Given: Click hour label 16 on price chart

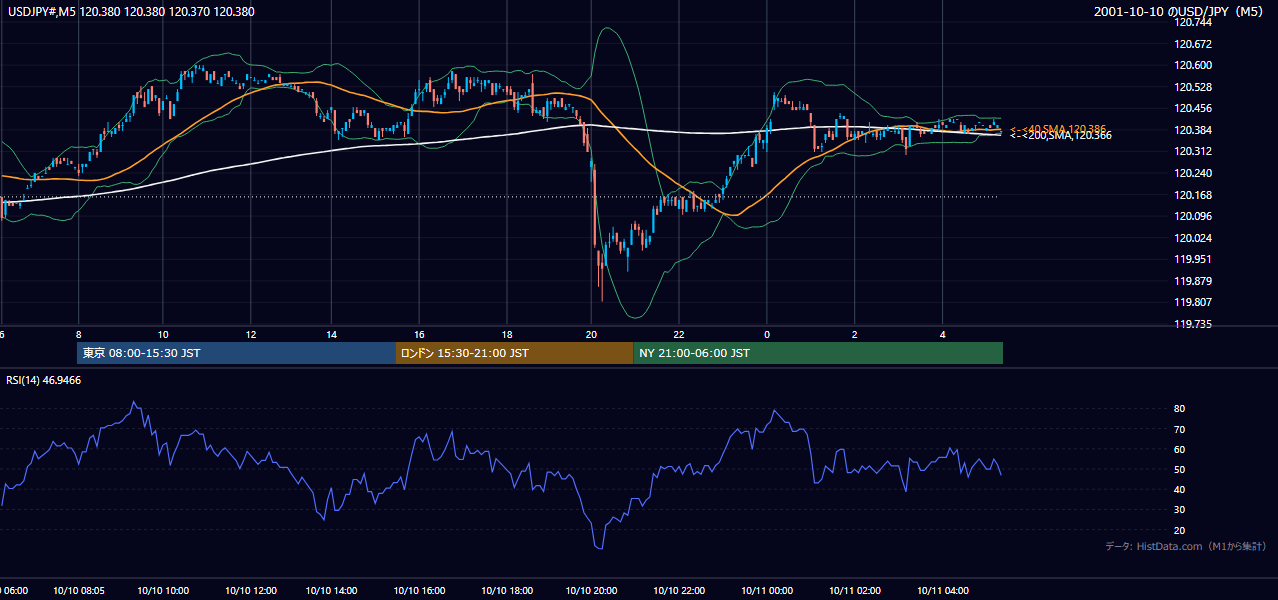Looking at the screenshot, I should (x=419, y=334).
